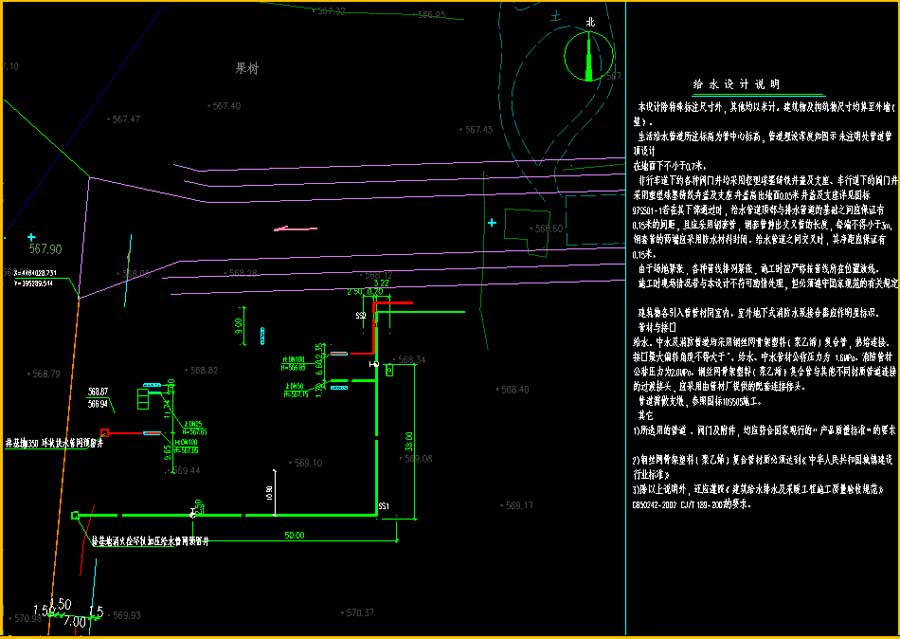The width and height of the screenshot is (900, 639).
Task: Select the red square valve well marker
Action: coord(109,432)
